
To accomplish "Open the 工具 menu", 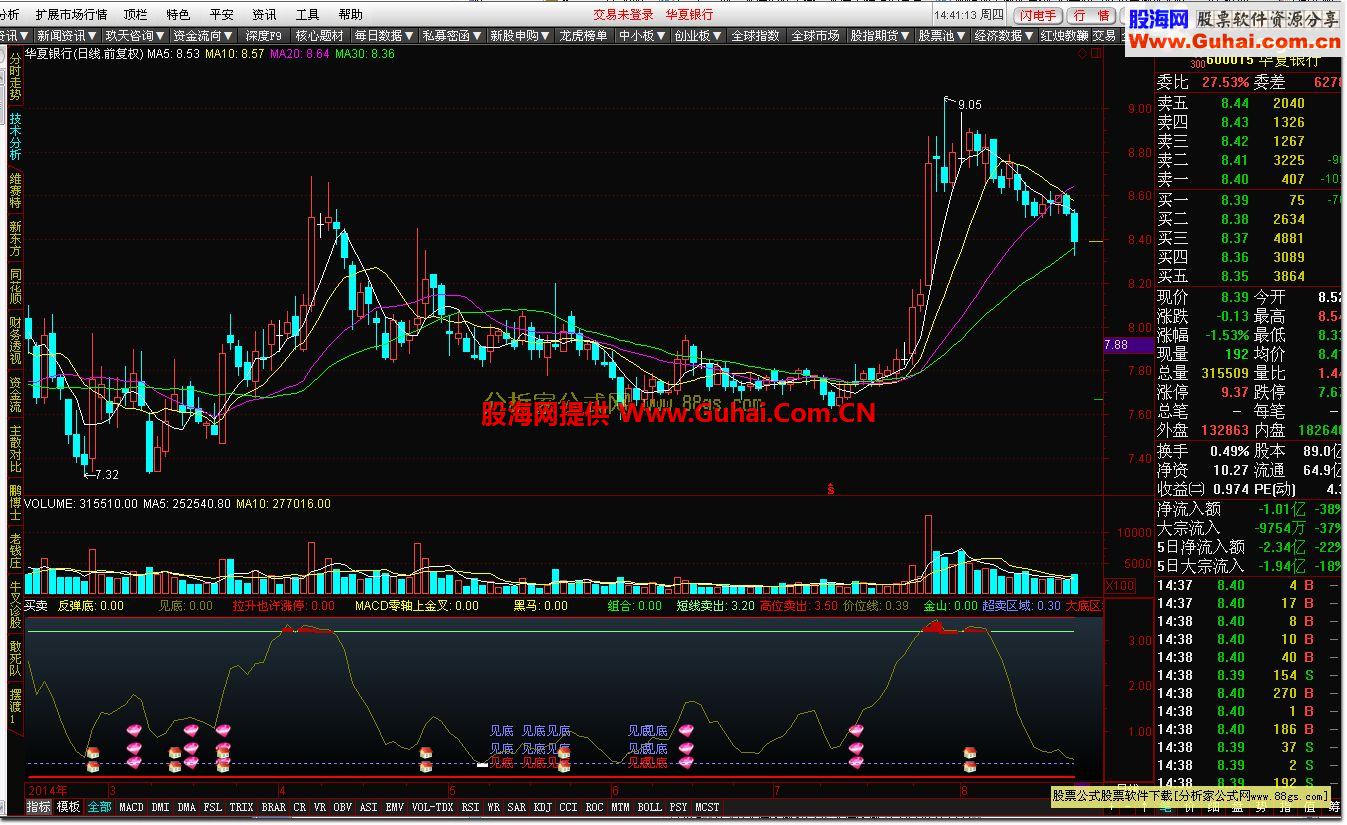I will point(308,15).
